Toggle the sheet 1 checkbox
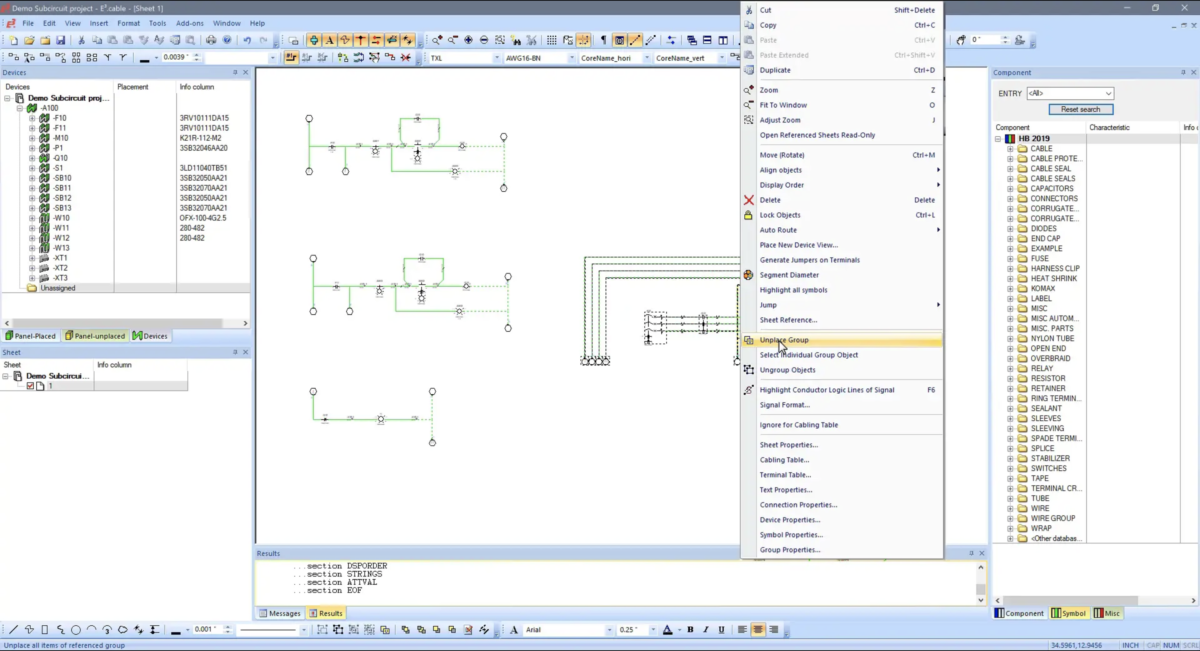The image size is (1200, 651). 31,386
